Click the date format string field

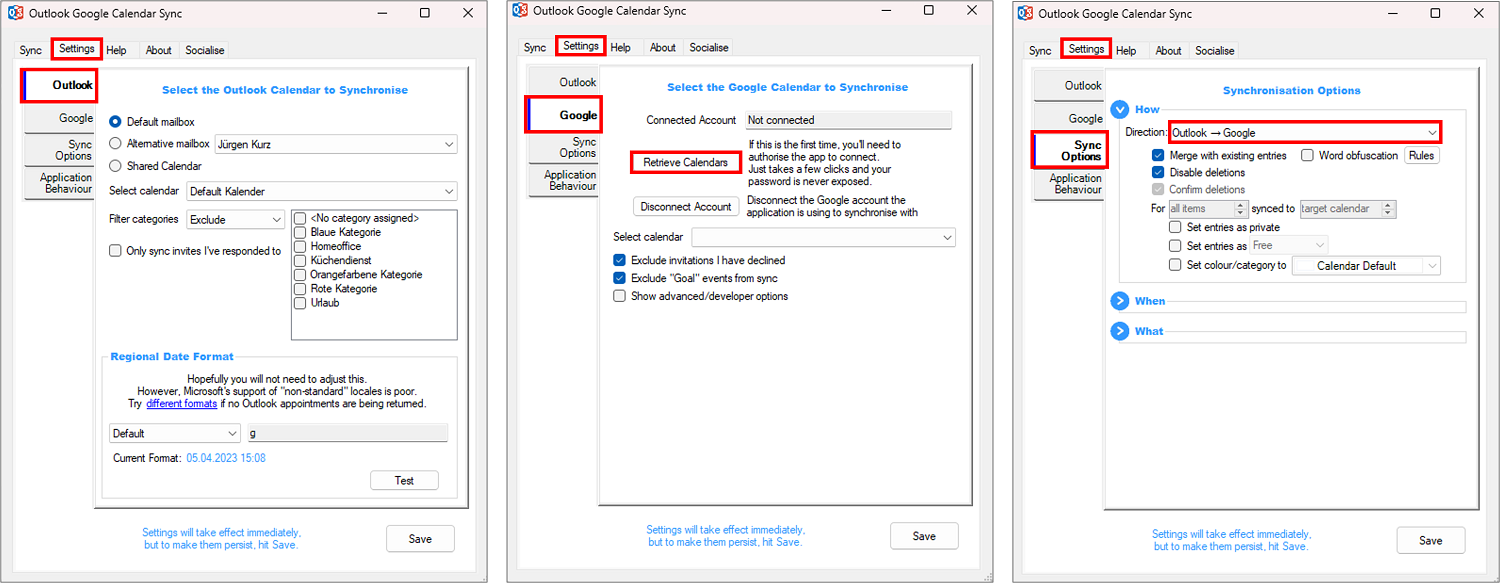click(347, 434)
